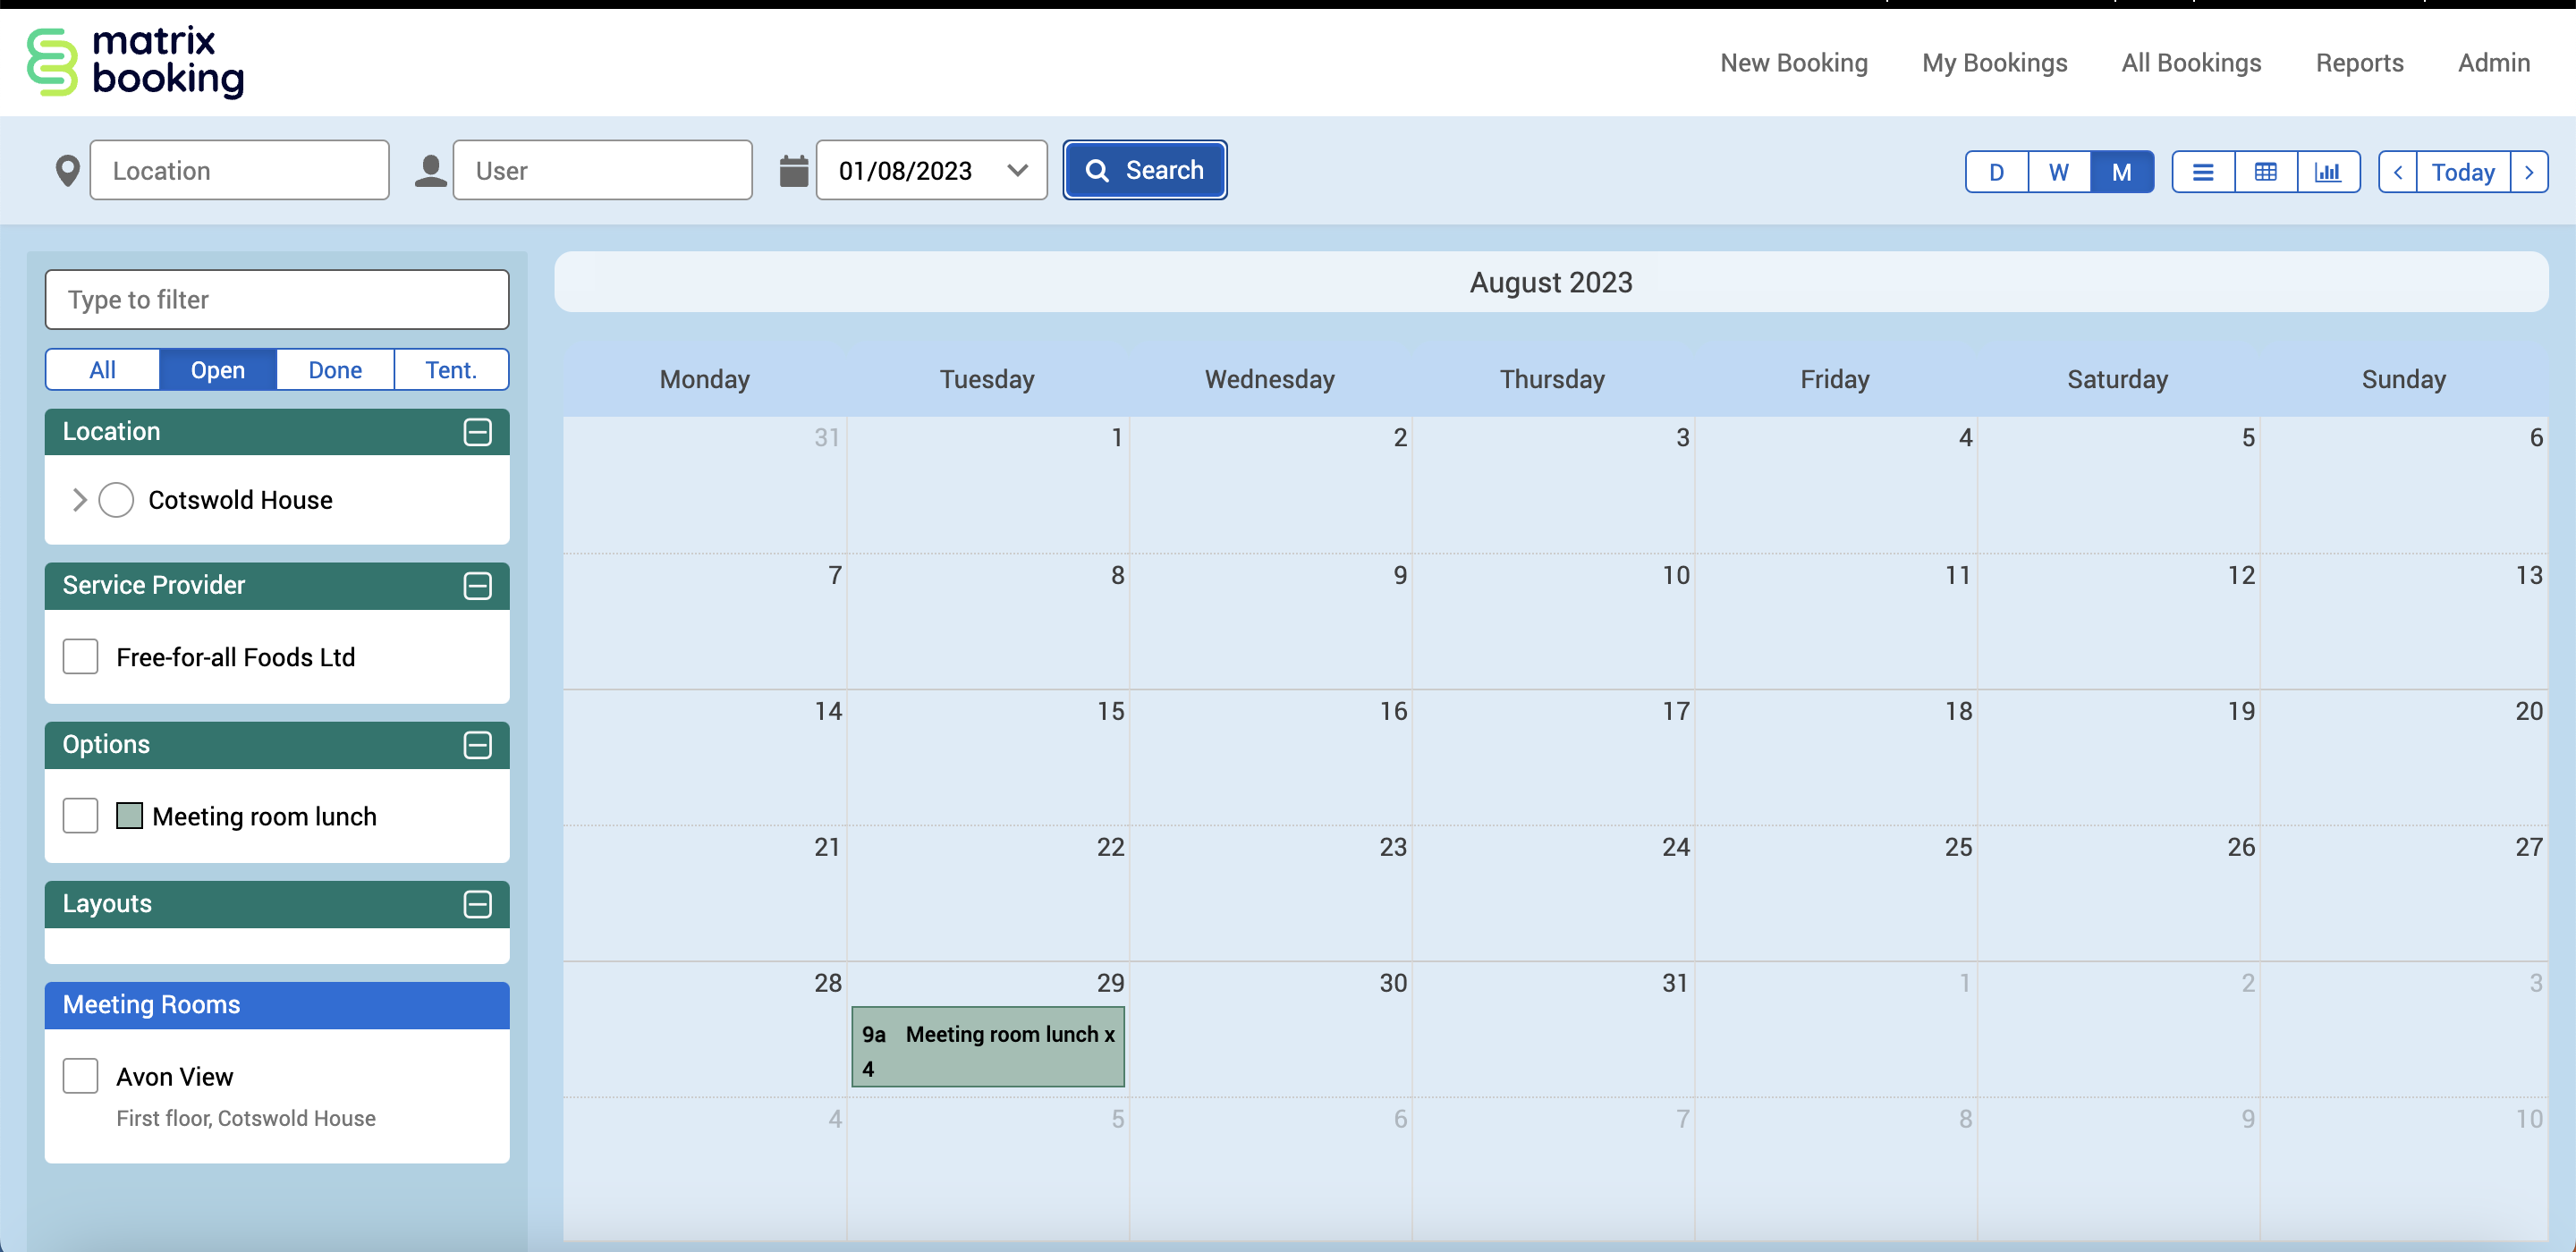Enable the Meeting room lunch checkbox

tap(80, 816)
